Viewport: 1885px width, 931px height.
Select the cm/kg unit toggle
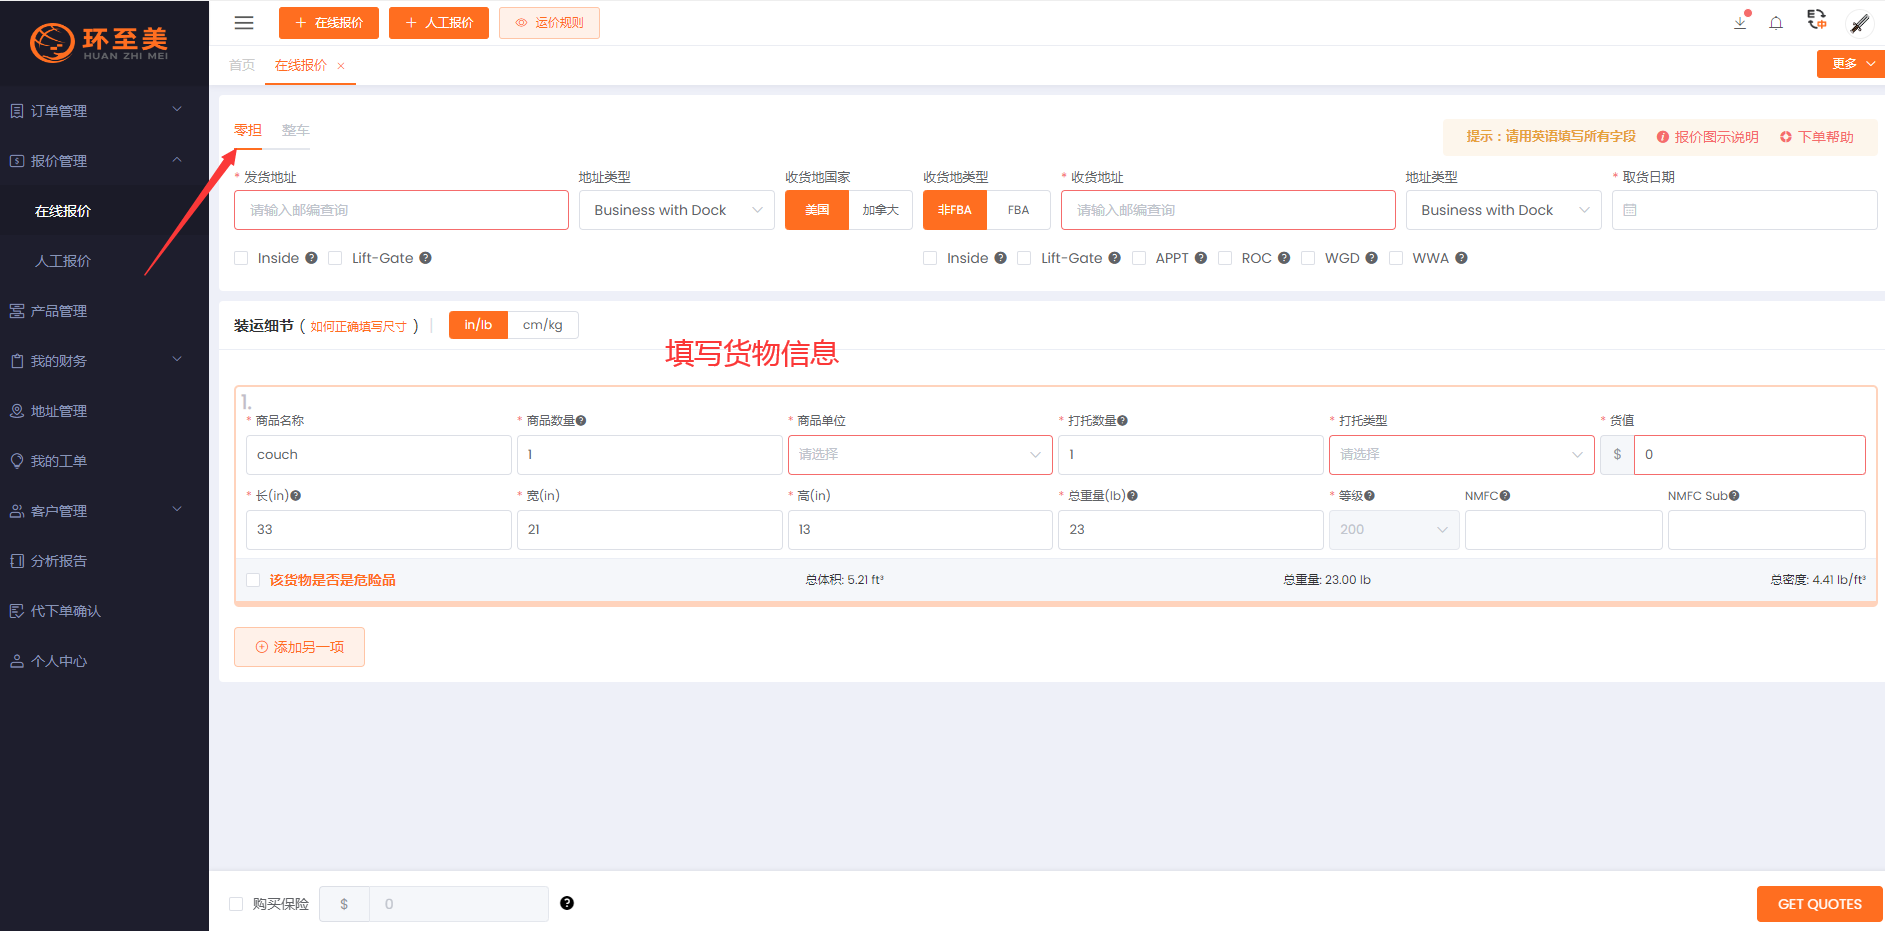coord(543,325)
